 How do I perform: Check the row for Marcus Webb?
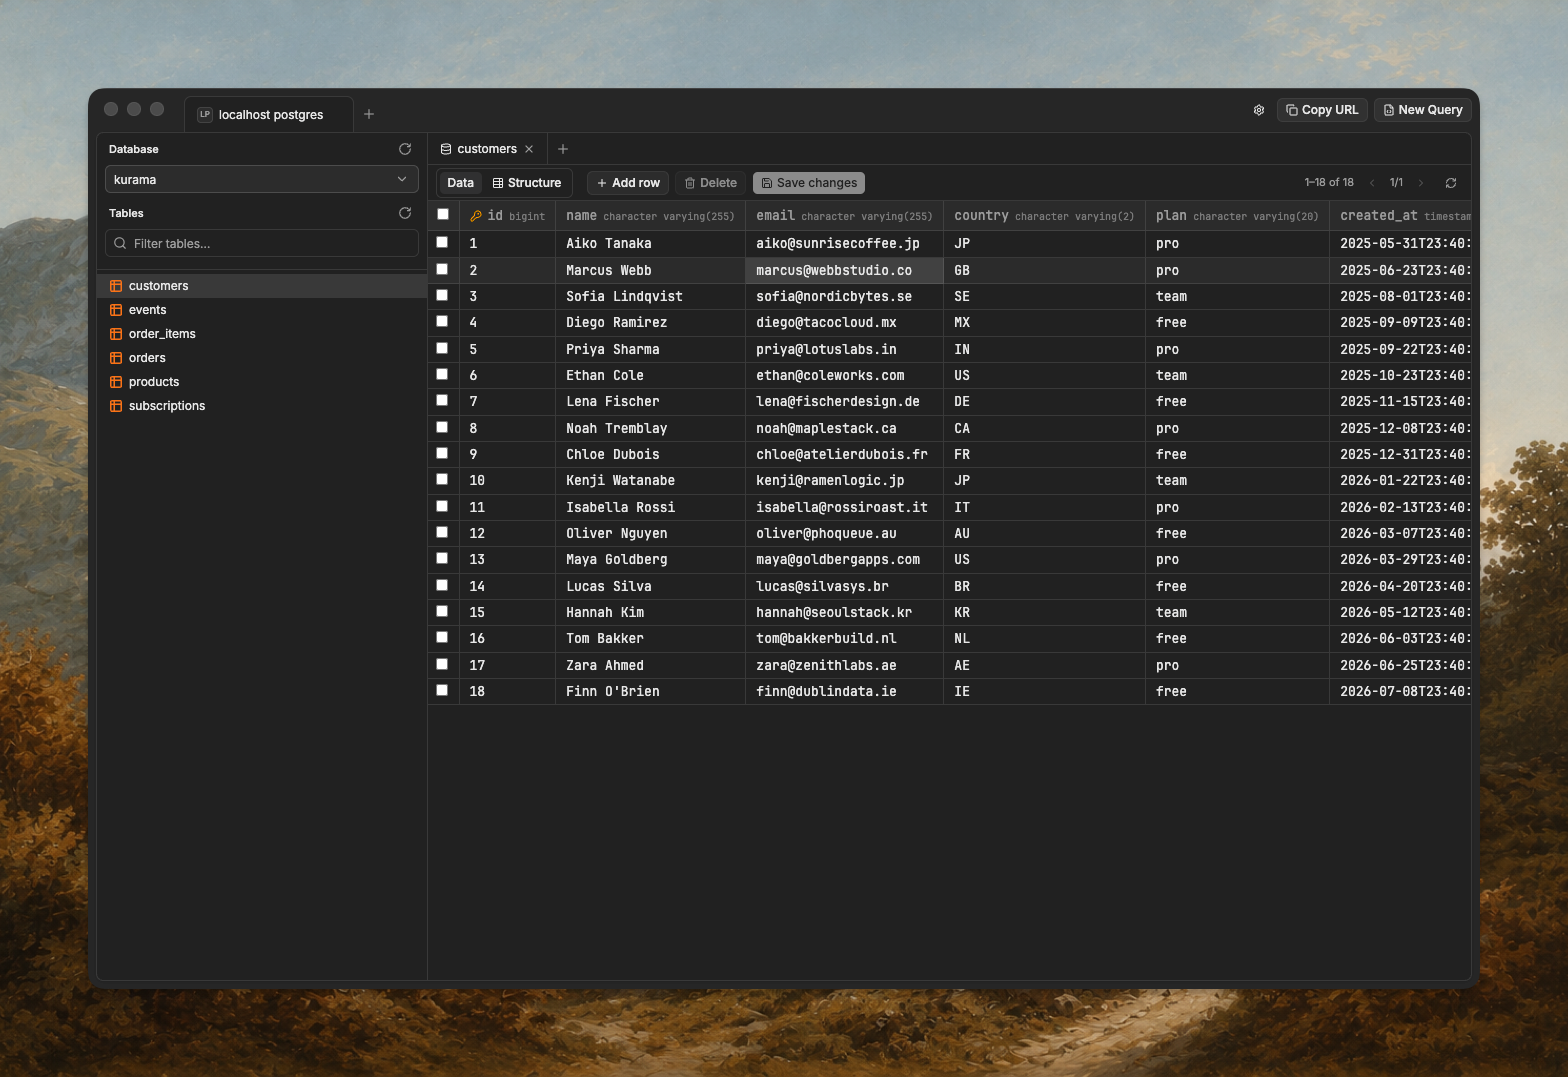tap(442, 269)
